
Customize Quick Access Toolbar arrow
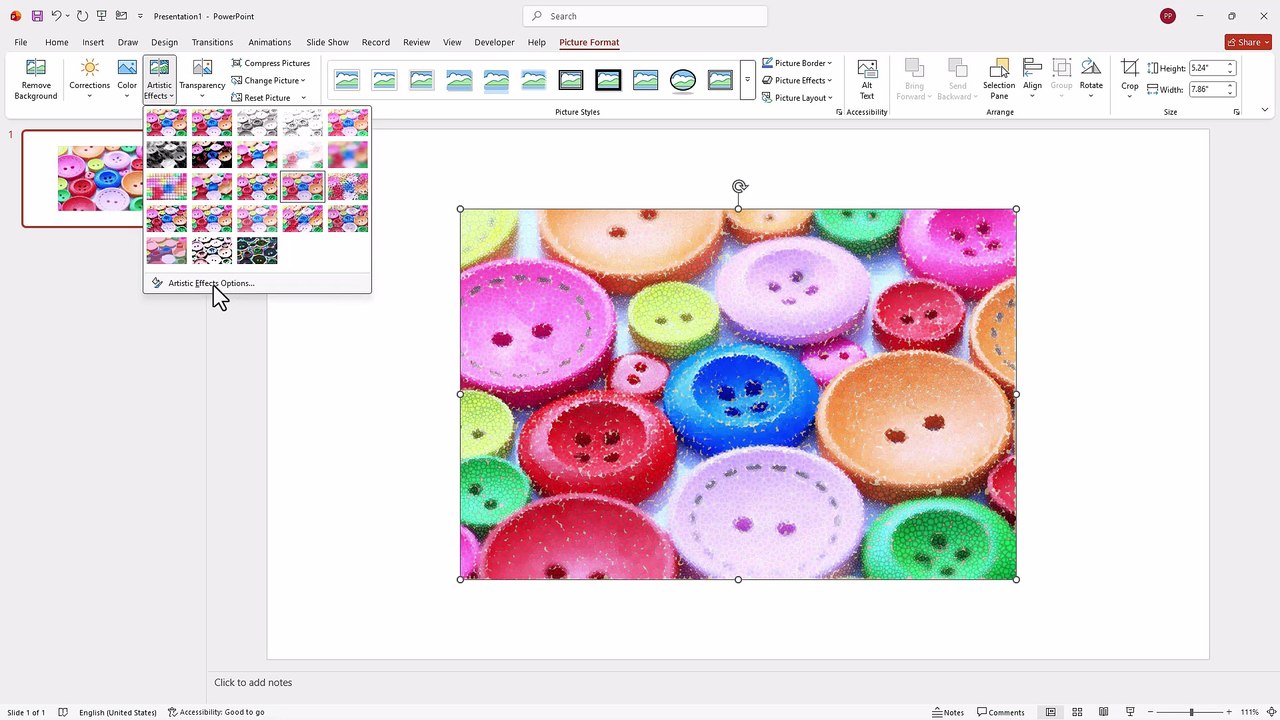coord(140,16)
